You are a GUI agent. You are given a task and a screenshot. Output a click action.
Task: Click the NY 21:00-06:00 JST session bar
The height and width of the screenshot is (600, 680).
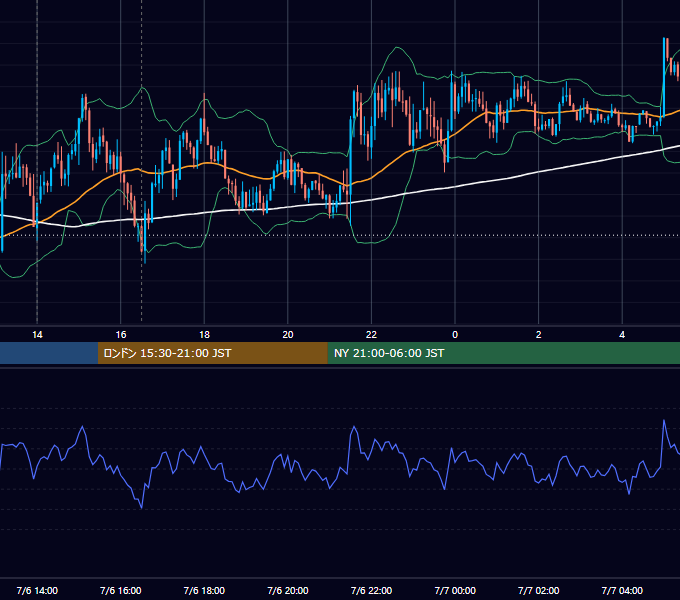(x=503, y=353)
